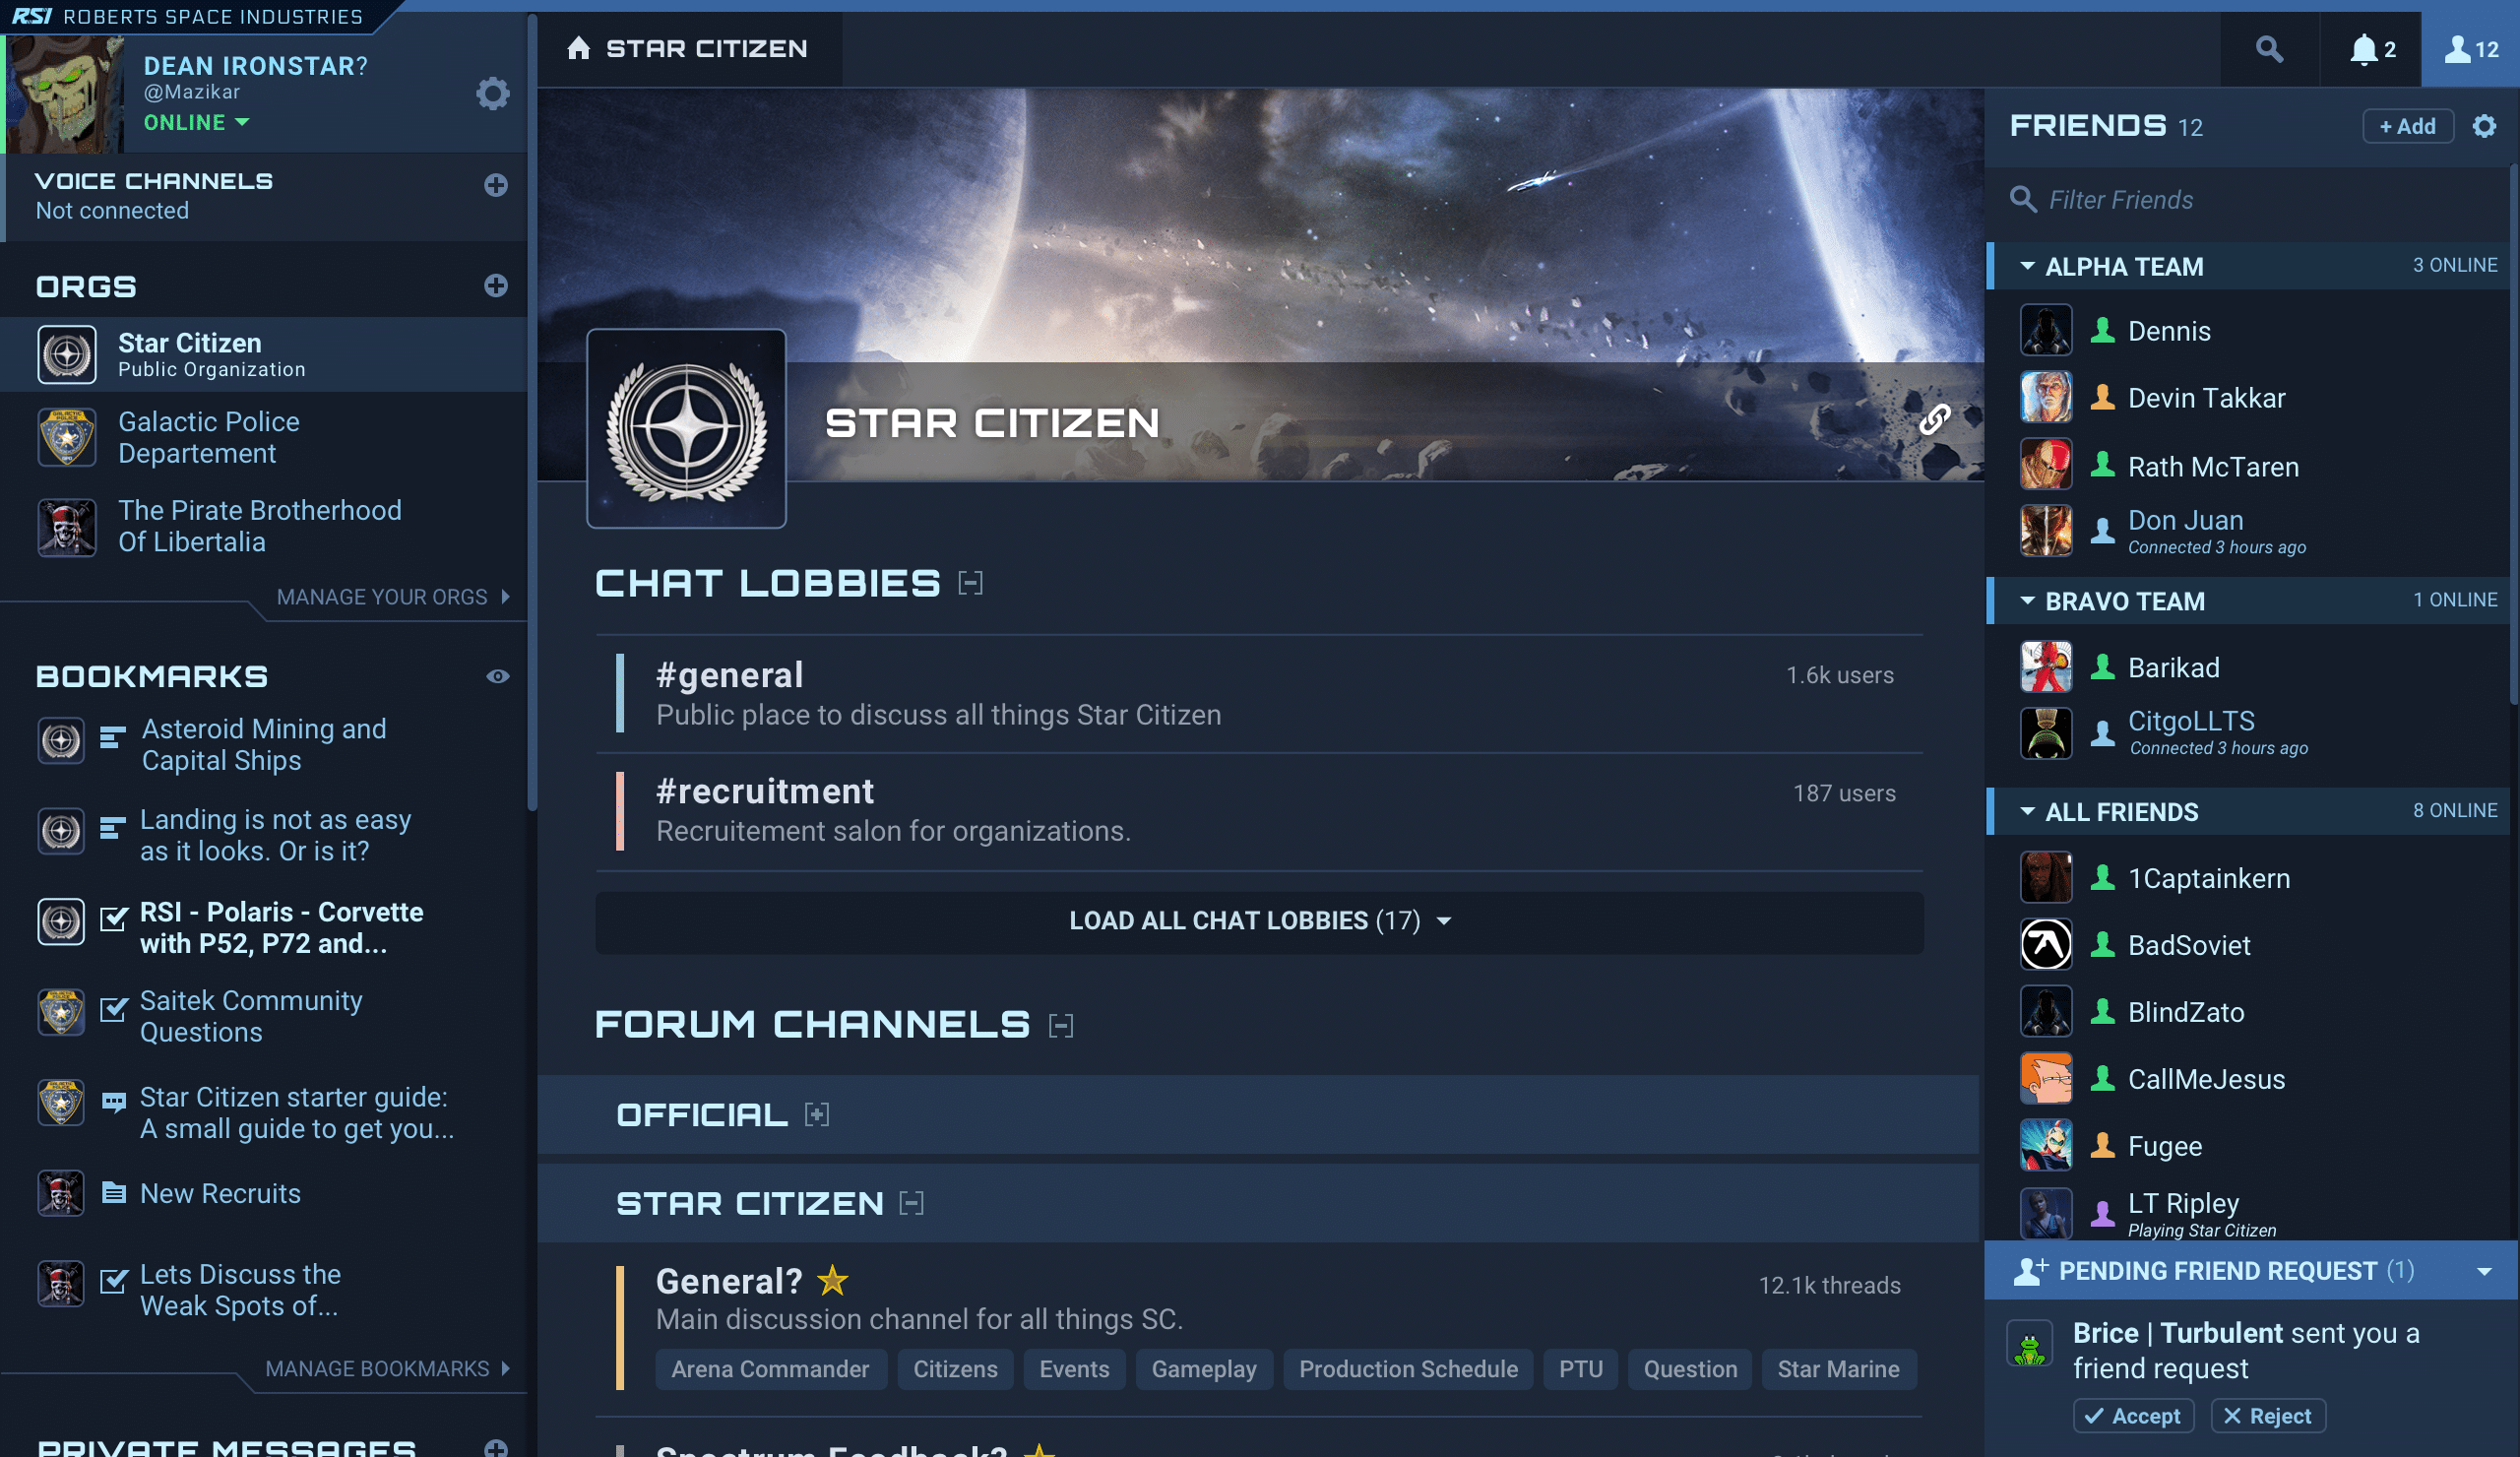Click the plus icon next to Orgs
This screenshot has width=2520, height=1457.
click(496, 286)
